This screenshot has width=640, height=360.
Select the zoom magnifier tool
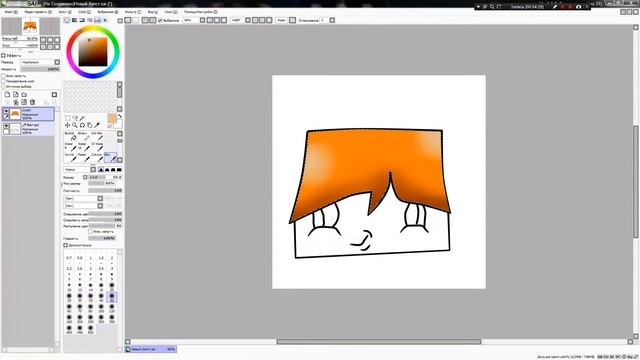(x=75, y=125)
